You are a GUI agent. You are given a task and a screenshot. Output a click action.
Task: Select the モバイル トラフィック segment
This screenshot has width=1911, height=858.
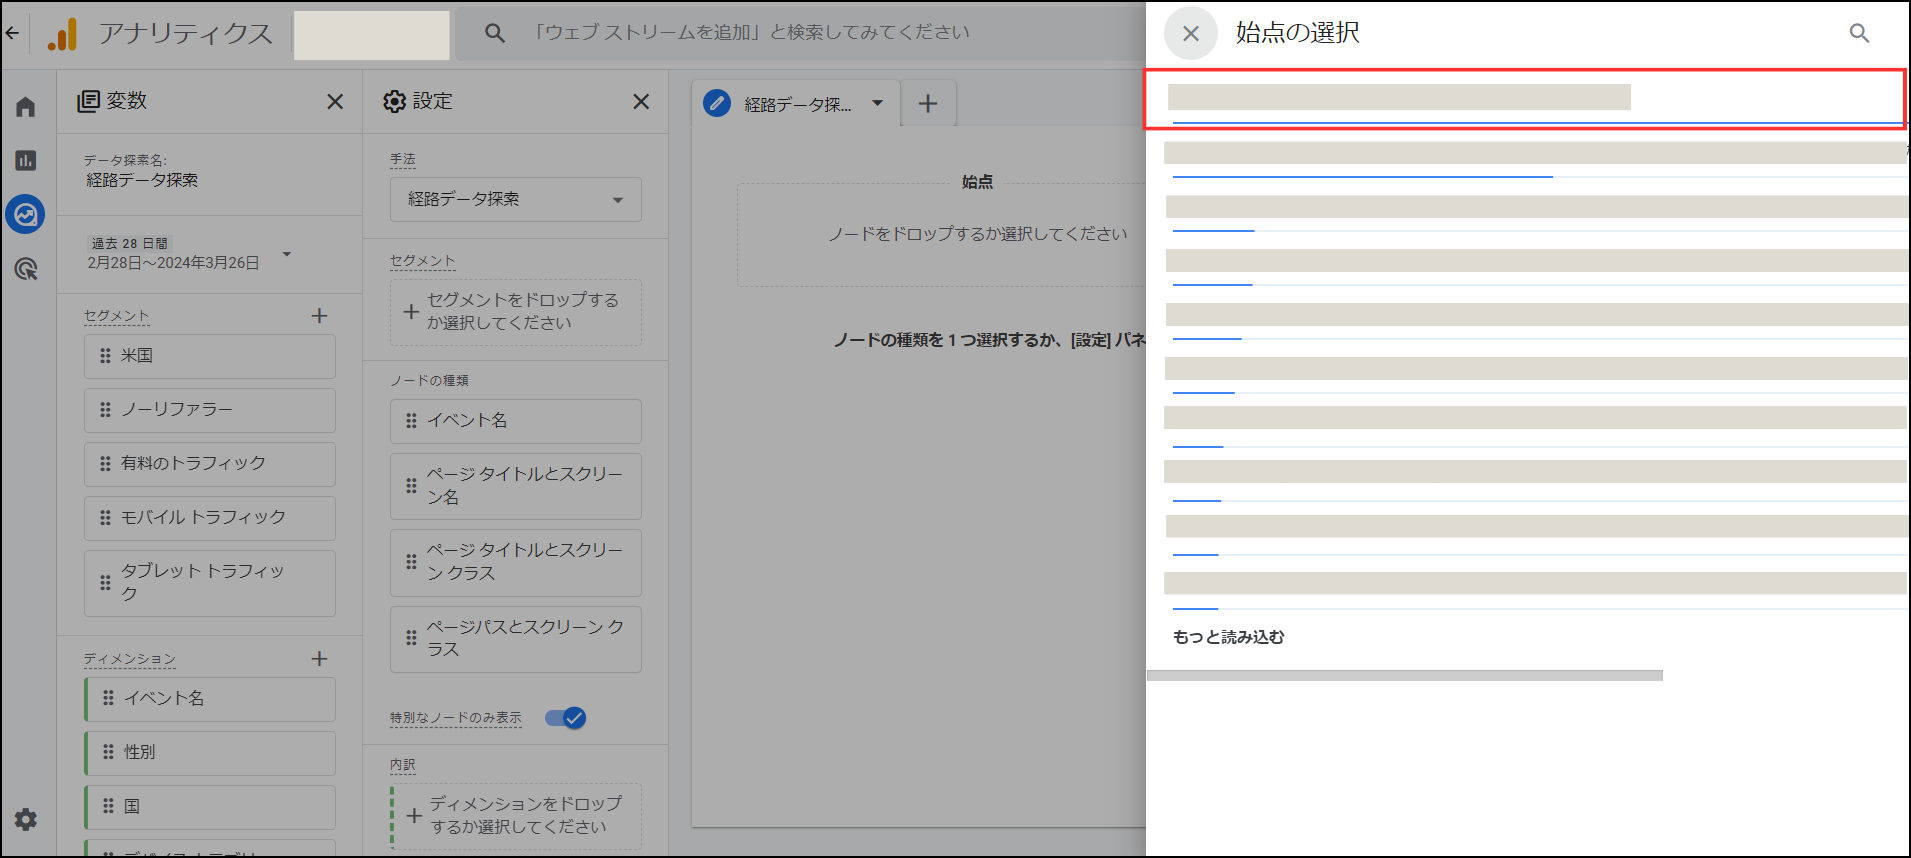coord(210,518)
